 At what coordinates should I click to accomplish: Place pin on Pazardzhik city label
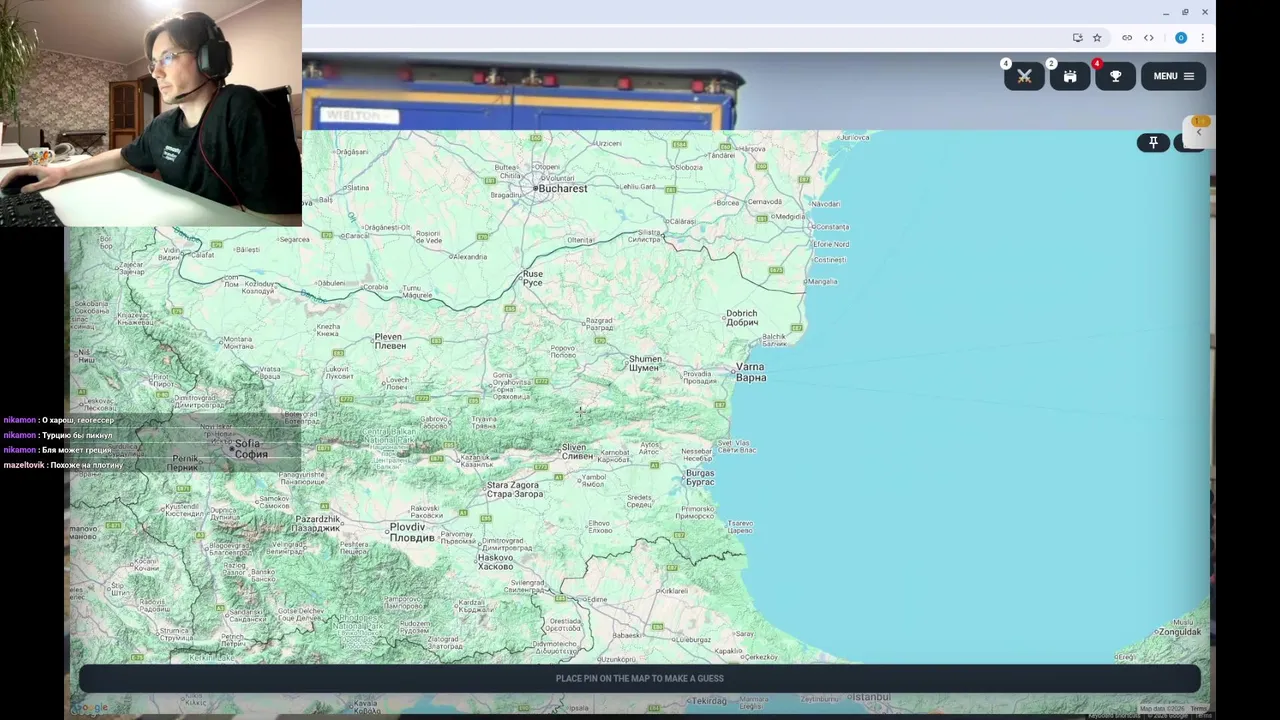tap(317, 523)
